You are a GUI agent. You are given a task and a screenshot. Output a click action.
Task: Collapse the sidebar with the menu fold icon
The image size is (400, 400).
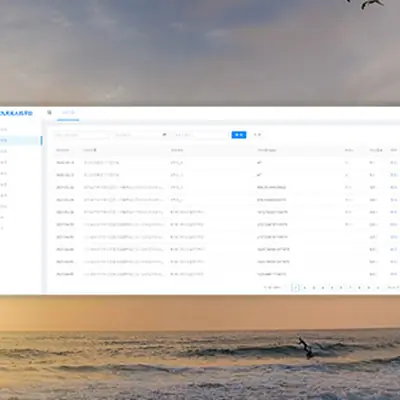click(x=49, y=113)
